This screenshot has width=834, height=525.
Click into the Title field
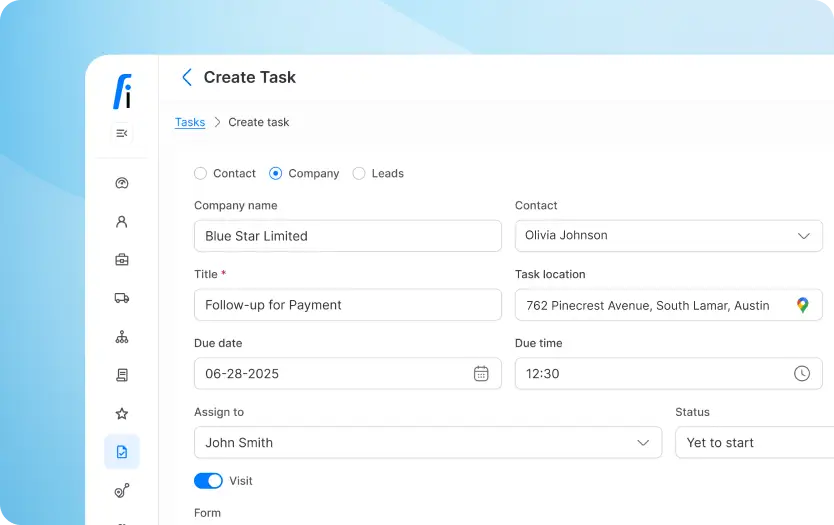pyautogui.click(x=347, y=305)
